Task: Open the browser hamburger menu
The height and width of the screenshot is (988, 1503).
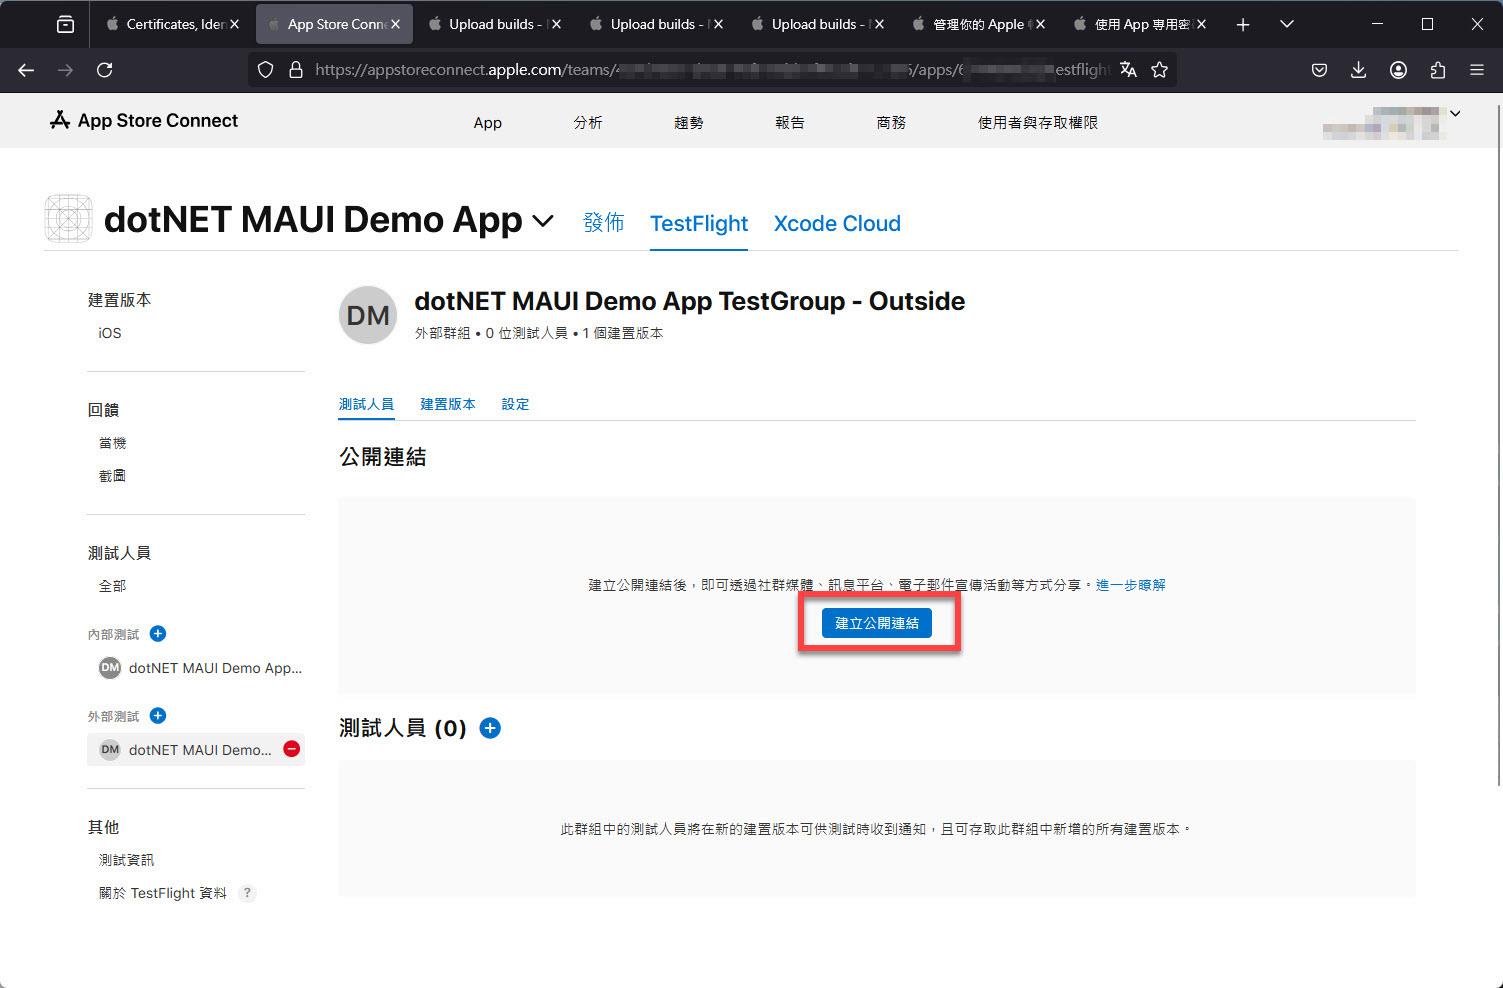Action: (1477, 69)
